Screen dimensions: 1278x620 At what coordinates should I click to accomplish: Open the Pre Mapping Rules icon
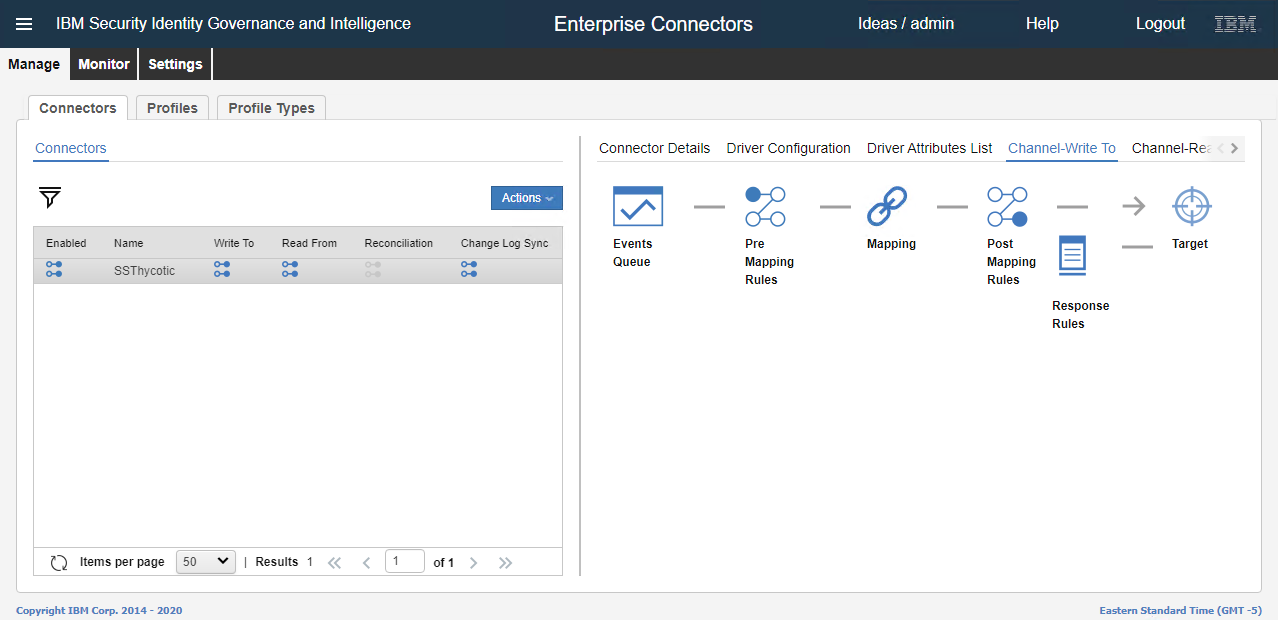765,206
